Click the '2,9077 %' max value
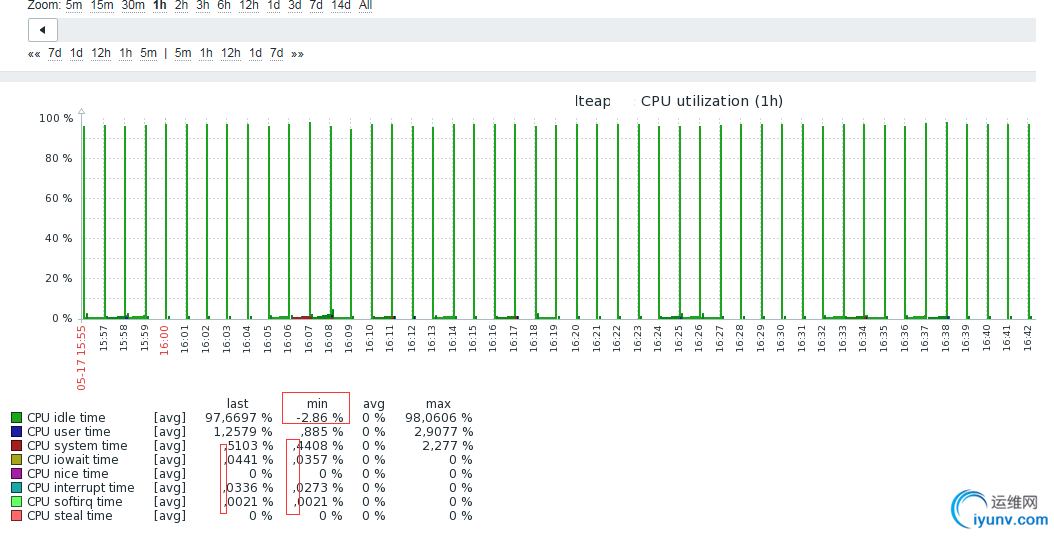The height and width of the screenshot is (536, 1054). (443, 432)
